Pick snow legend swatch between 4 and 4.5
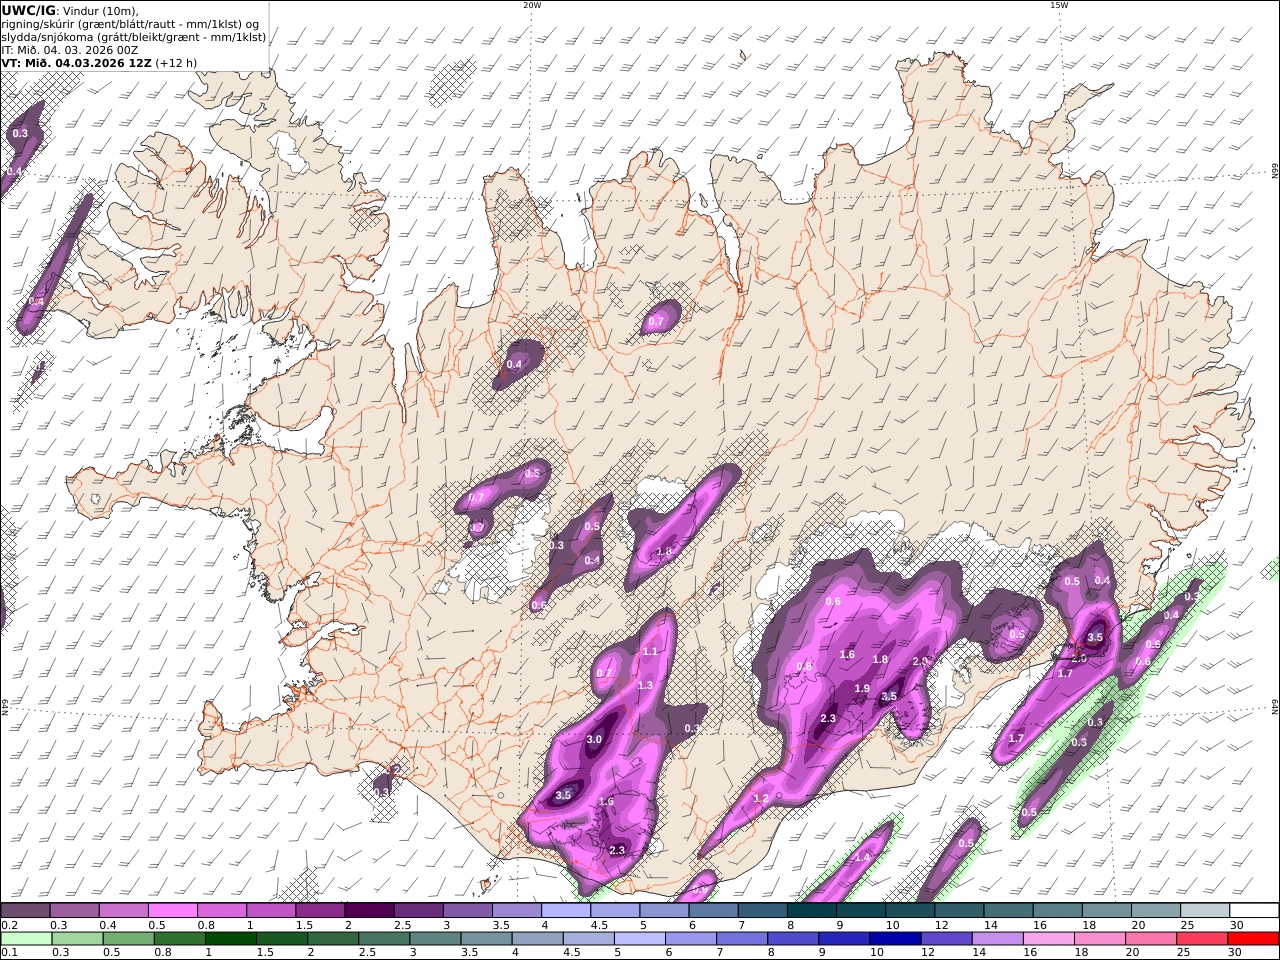The width and height of the screenshot is (1280, 960). coord(565,911)
